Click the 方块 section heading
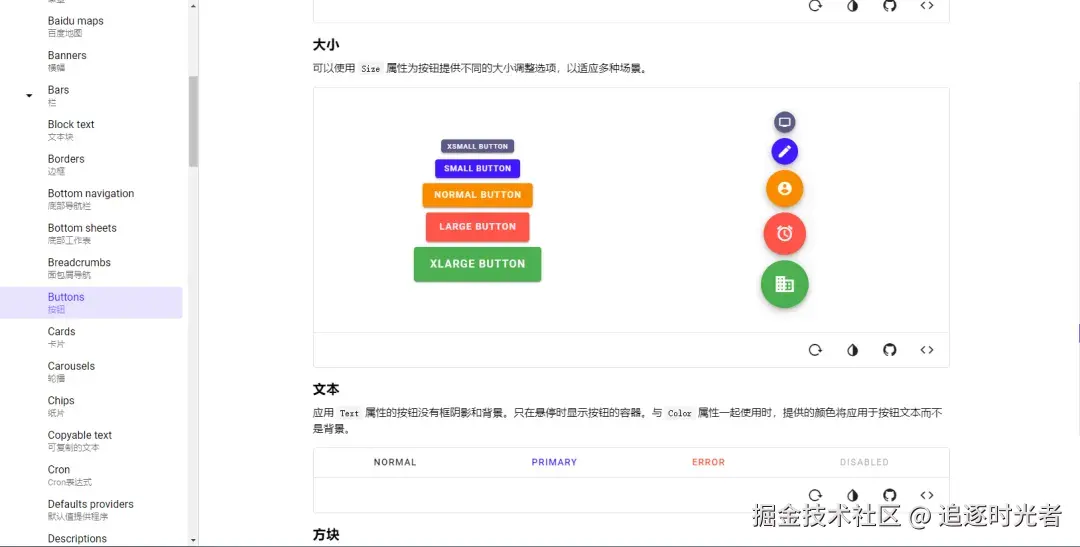 tap(326, 535)
